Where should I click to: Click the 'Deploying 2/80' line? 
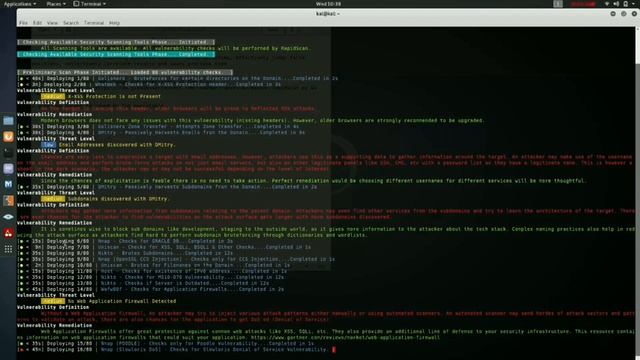coord(149,84)
